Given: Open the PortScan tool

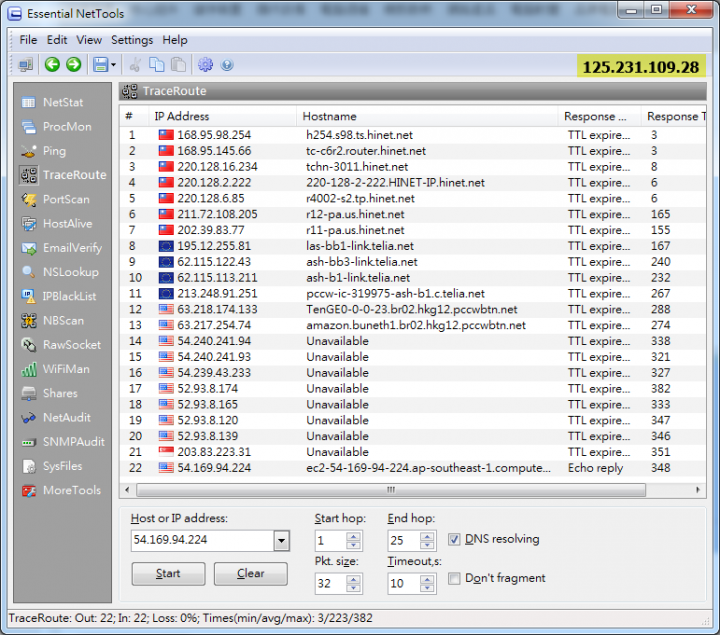Looking at the screenshot, I should pyautogui.click(x=55, y=199).
